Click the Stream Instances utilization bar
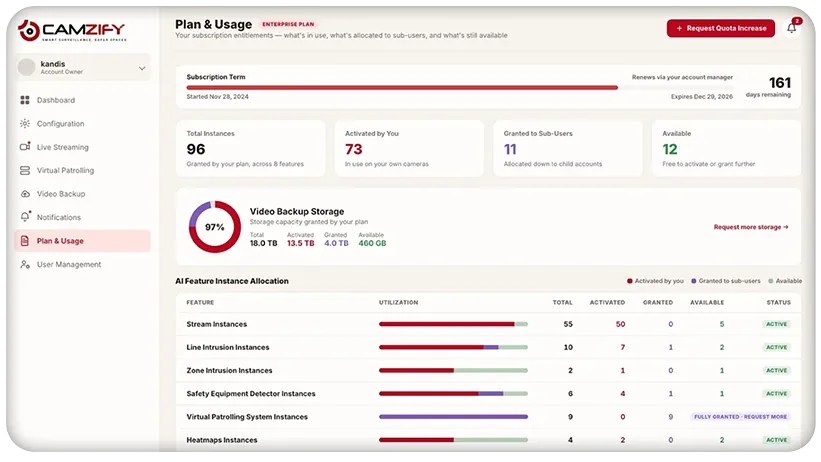 [x=453, y=324]
